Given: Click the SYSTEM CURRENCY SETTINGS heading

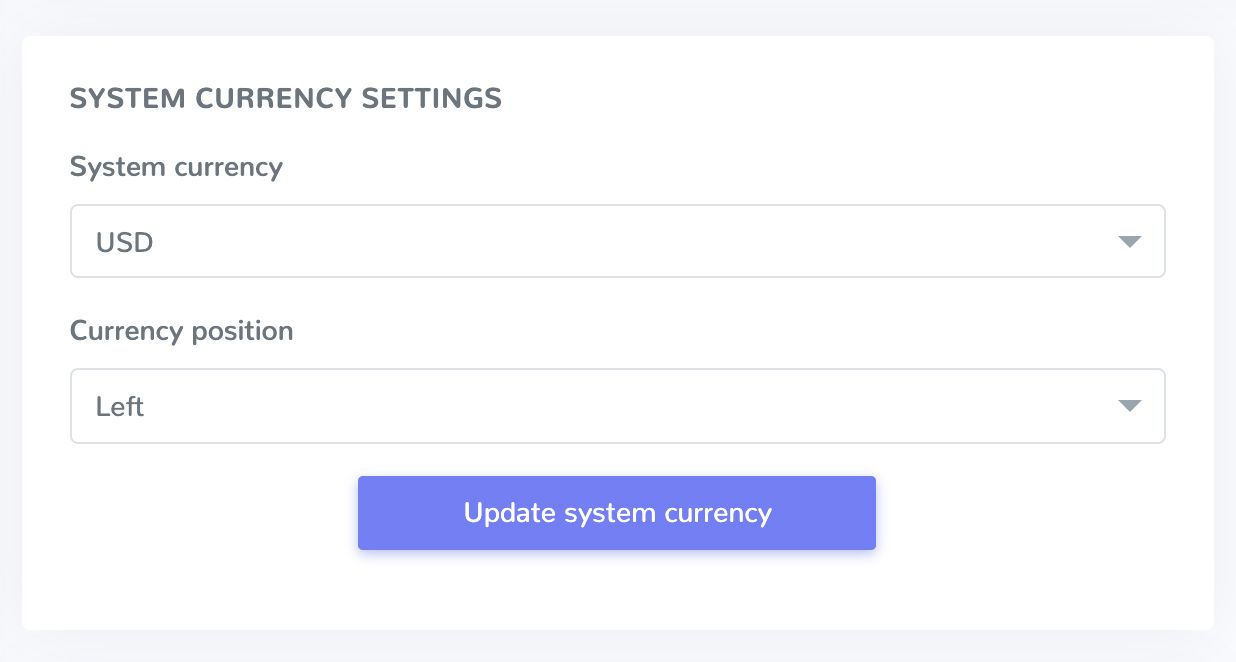Looking at the screenshot, I should [x=285, y=98].
